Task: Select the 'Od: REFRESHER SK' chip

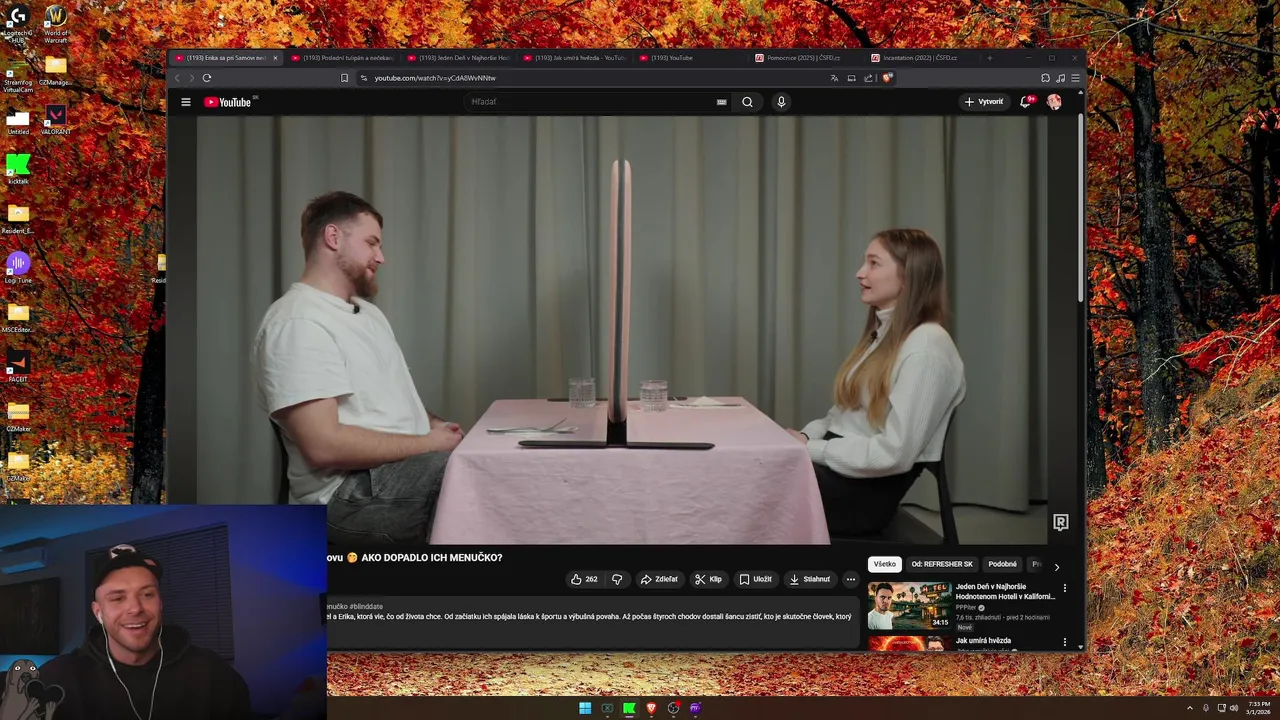Action: pos(942,564)
